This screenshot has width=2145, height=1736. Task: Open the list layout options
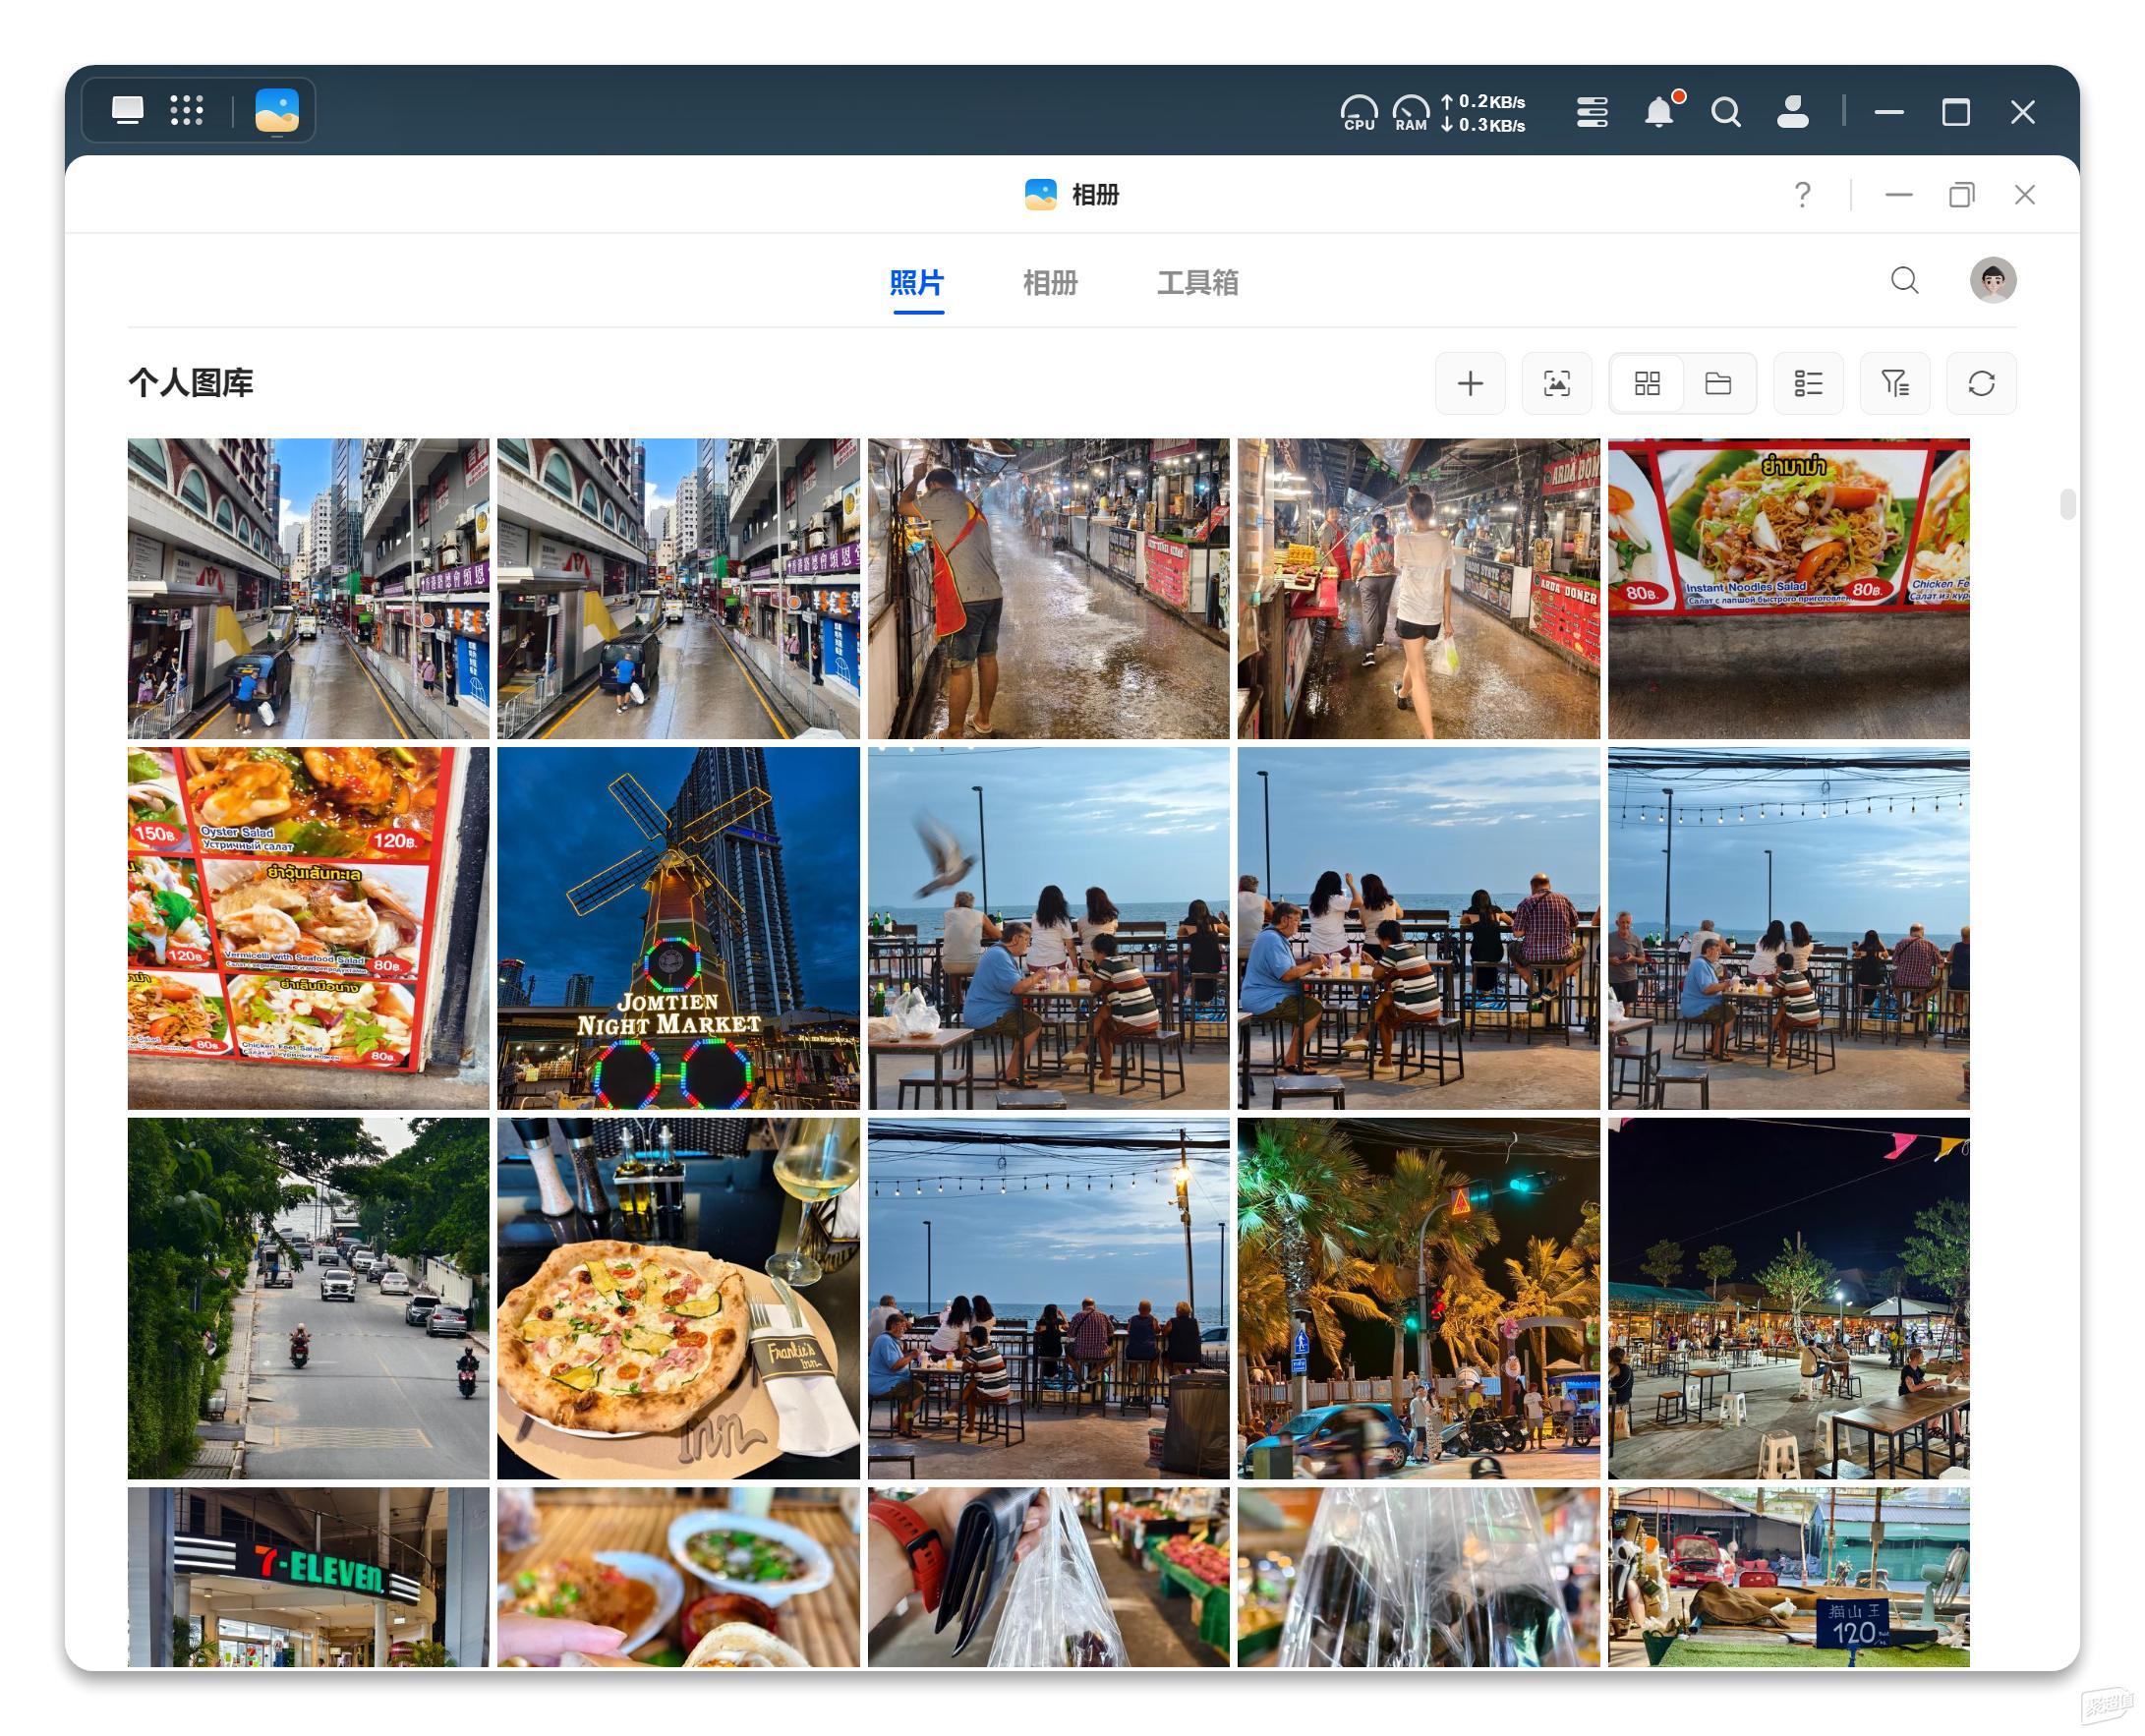point(1807,383)
